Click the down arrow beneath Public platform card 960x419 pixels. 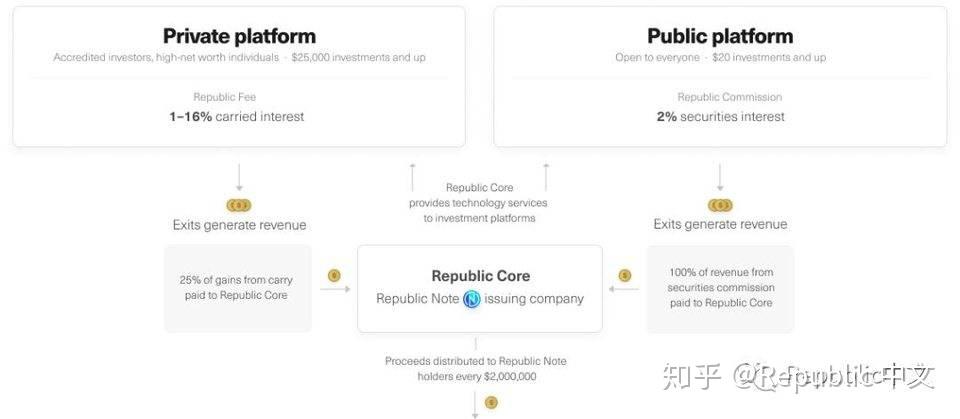point(720,177)
